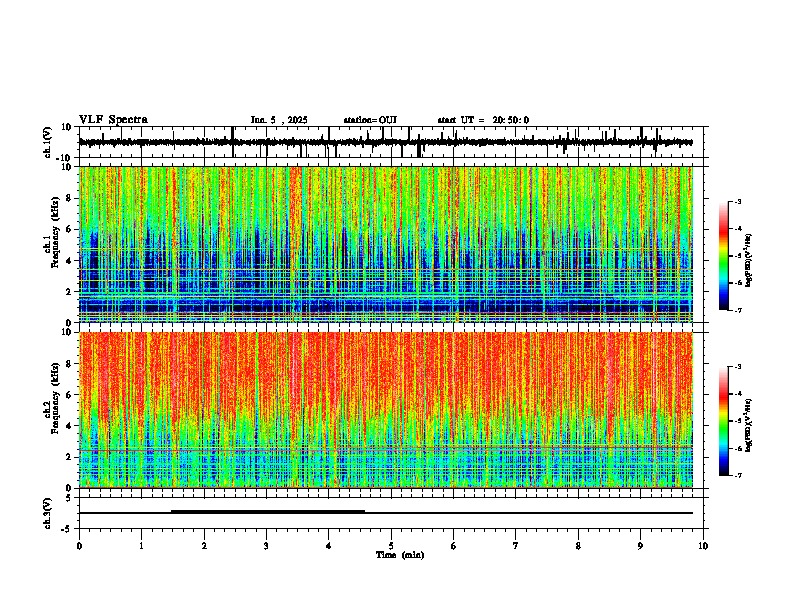Image resolution: width=792 pixels, height=612 pixels.
Task: Click the time axis tick label 9
Action: (640, 546)
